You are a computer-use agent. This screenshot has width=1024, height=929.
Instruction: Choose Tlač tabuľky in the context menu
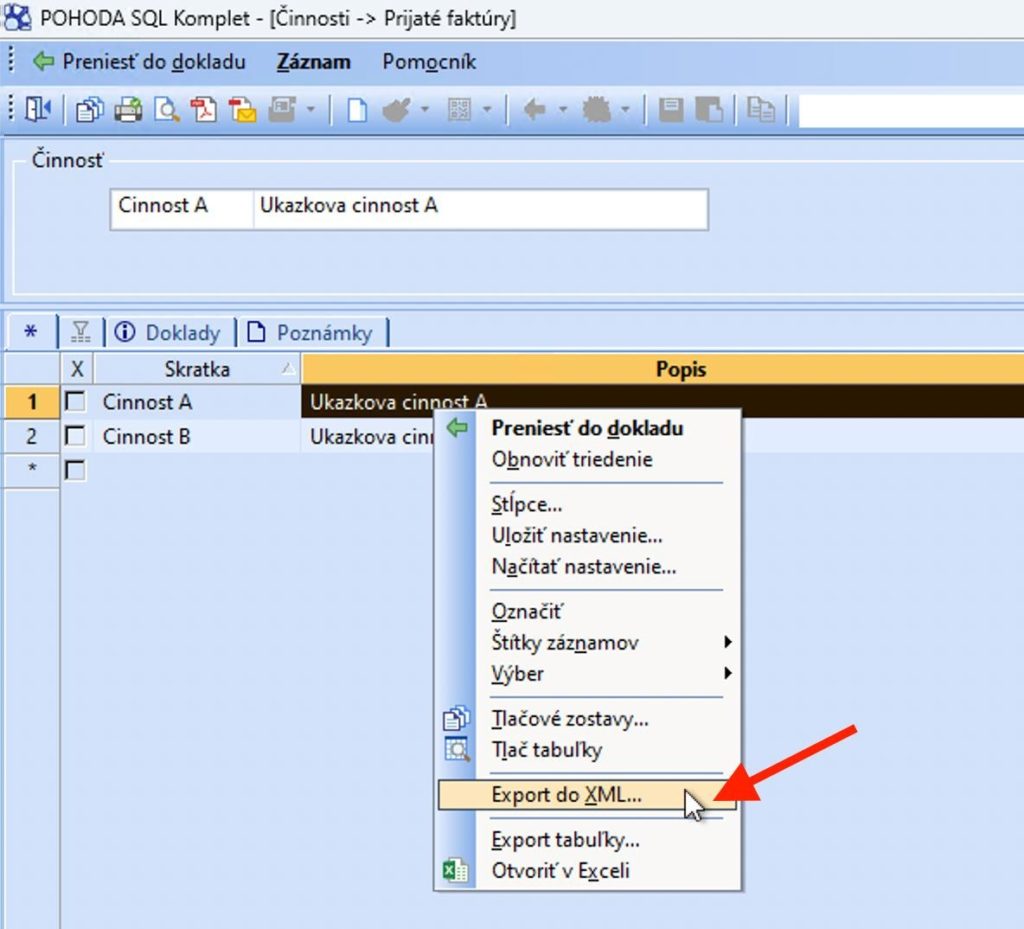click(x=587, y=749)
